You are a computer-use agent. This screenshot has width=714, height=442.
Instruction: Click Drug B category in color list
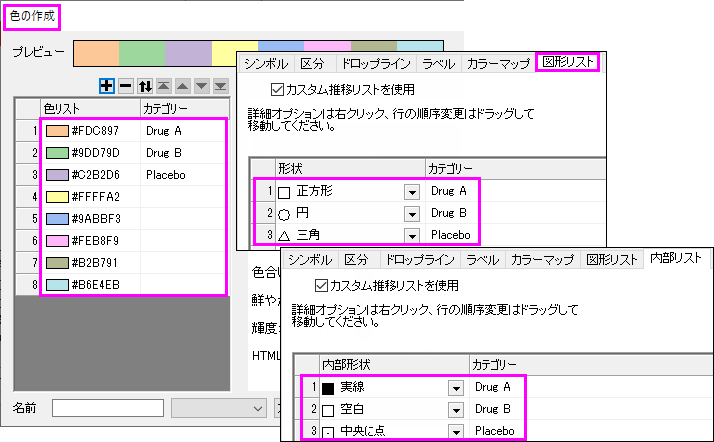[x=164, y=153]
